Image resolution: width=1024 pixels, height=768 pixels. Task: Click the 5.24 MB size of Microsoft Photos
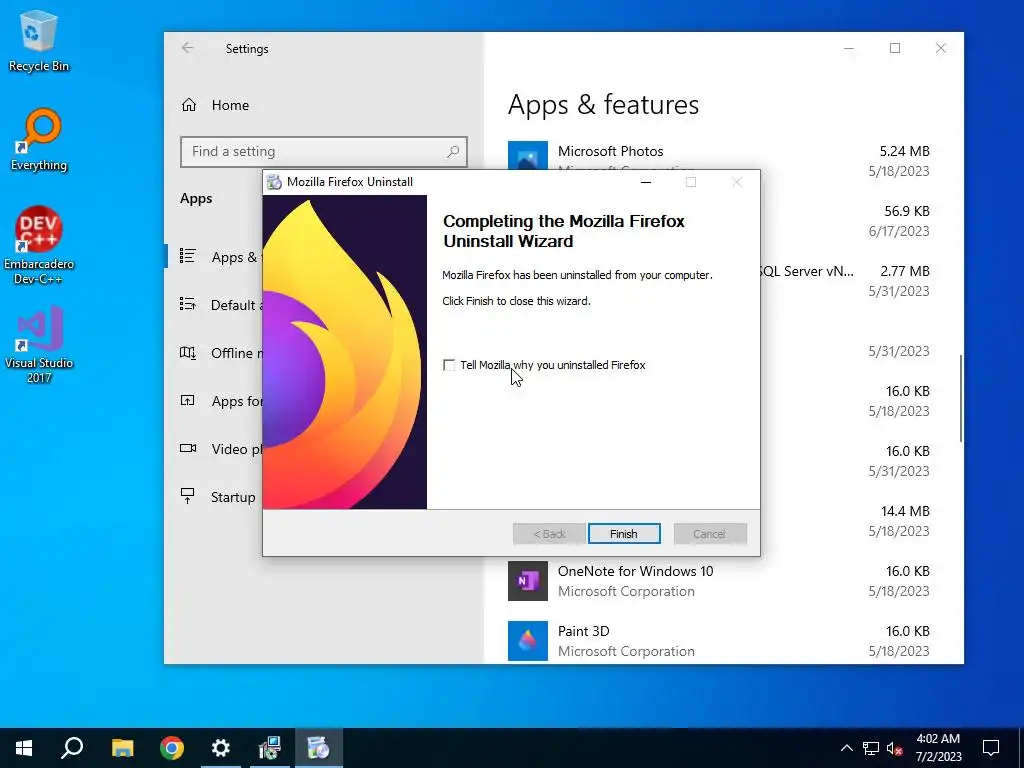[x=904, y=152]
